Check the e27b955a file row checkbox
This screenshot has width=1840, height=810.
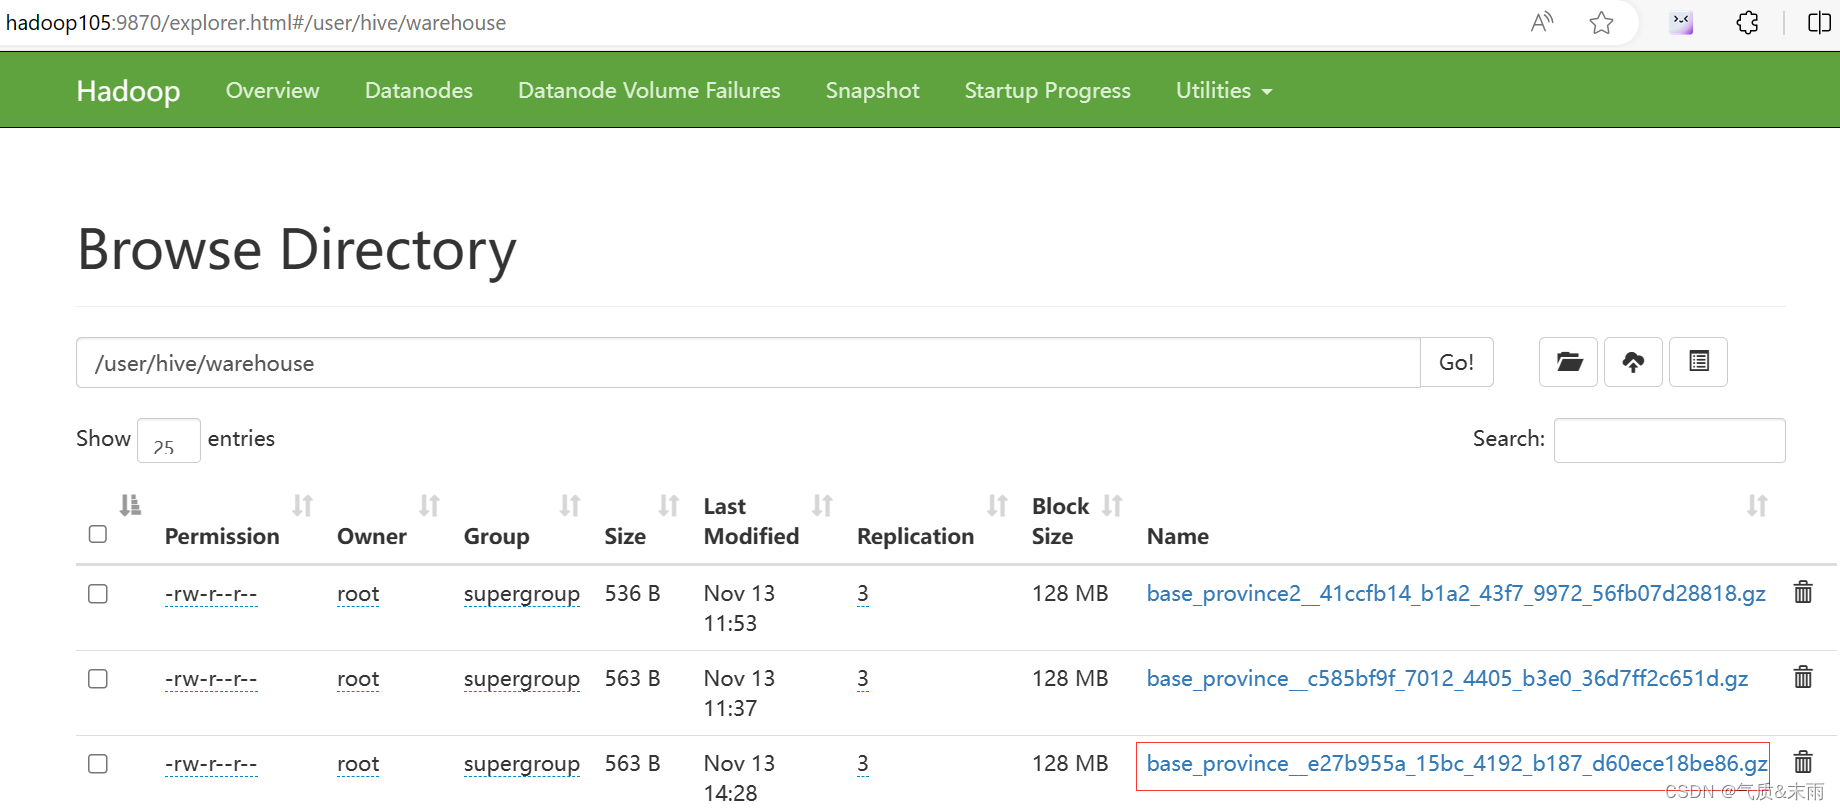click(x=98, y=764)
